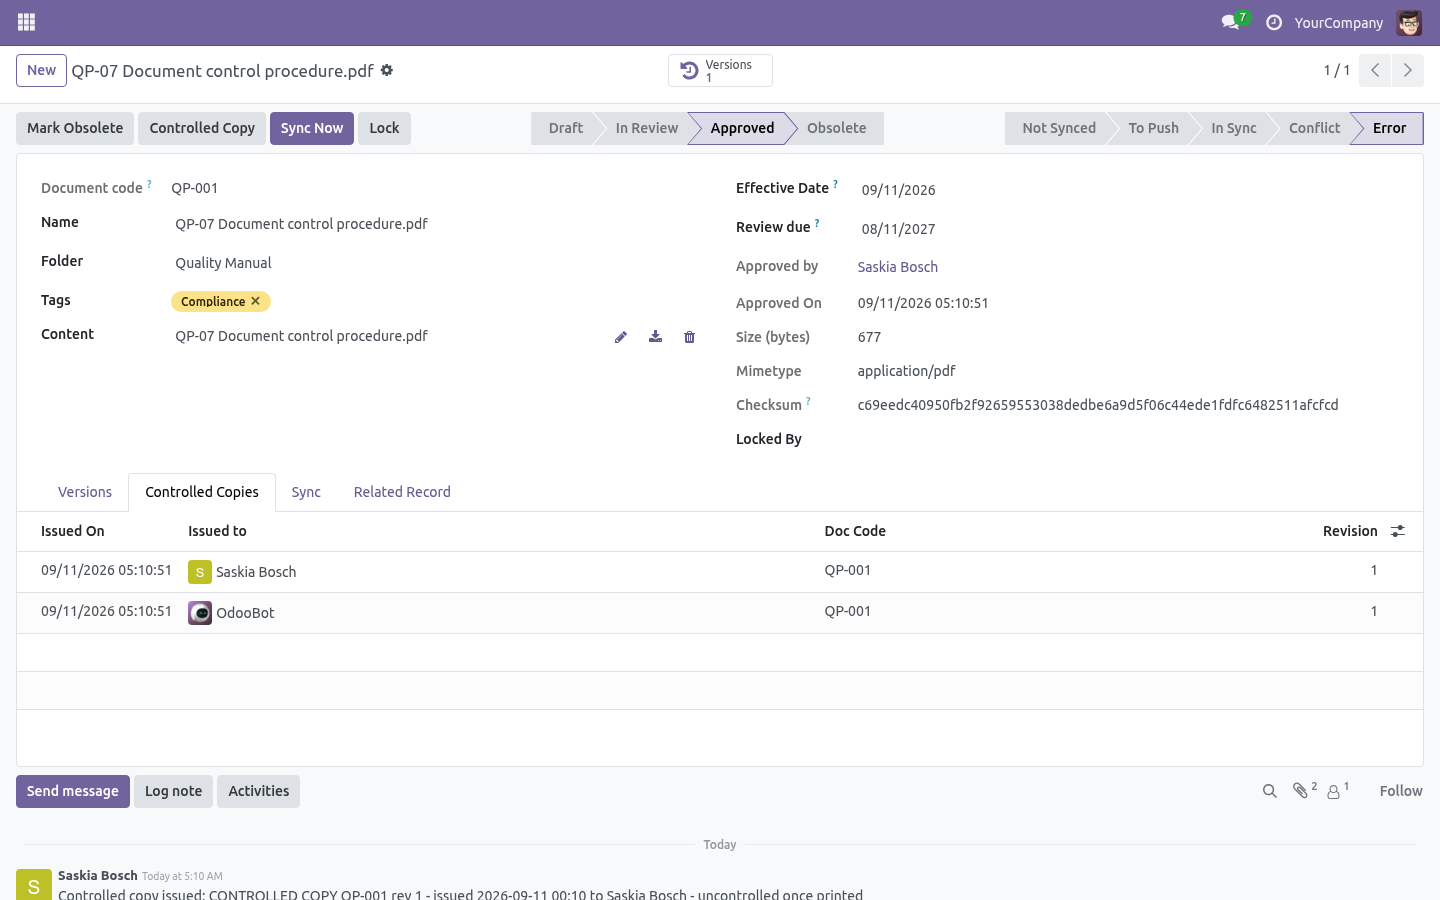The image size is (1440, 900).
Task: Remove the Compliance tag
Action: (x=256, y=301)
